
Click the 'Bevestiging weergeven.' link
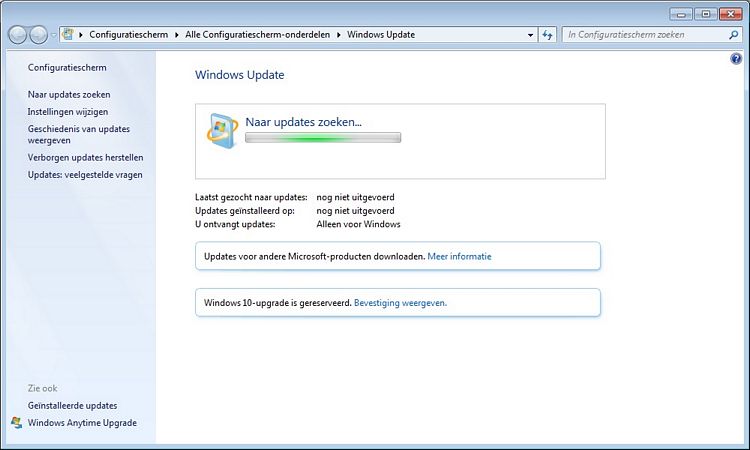pyautogui.click(x=400, y=303)
